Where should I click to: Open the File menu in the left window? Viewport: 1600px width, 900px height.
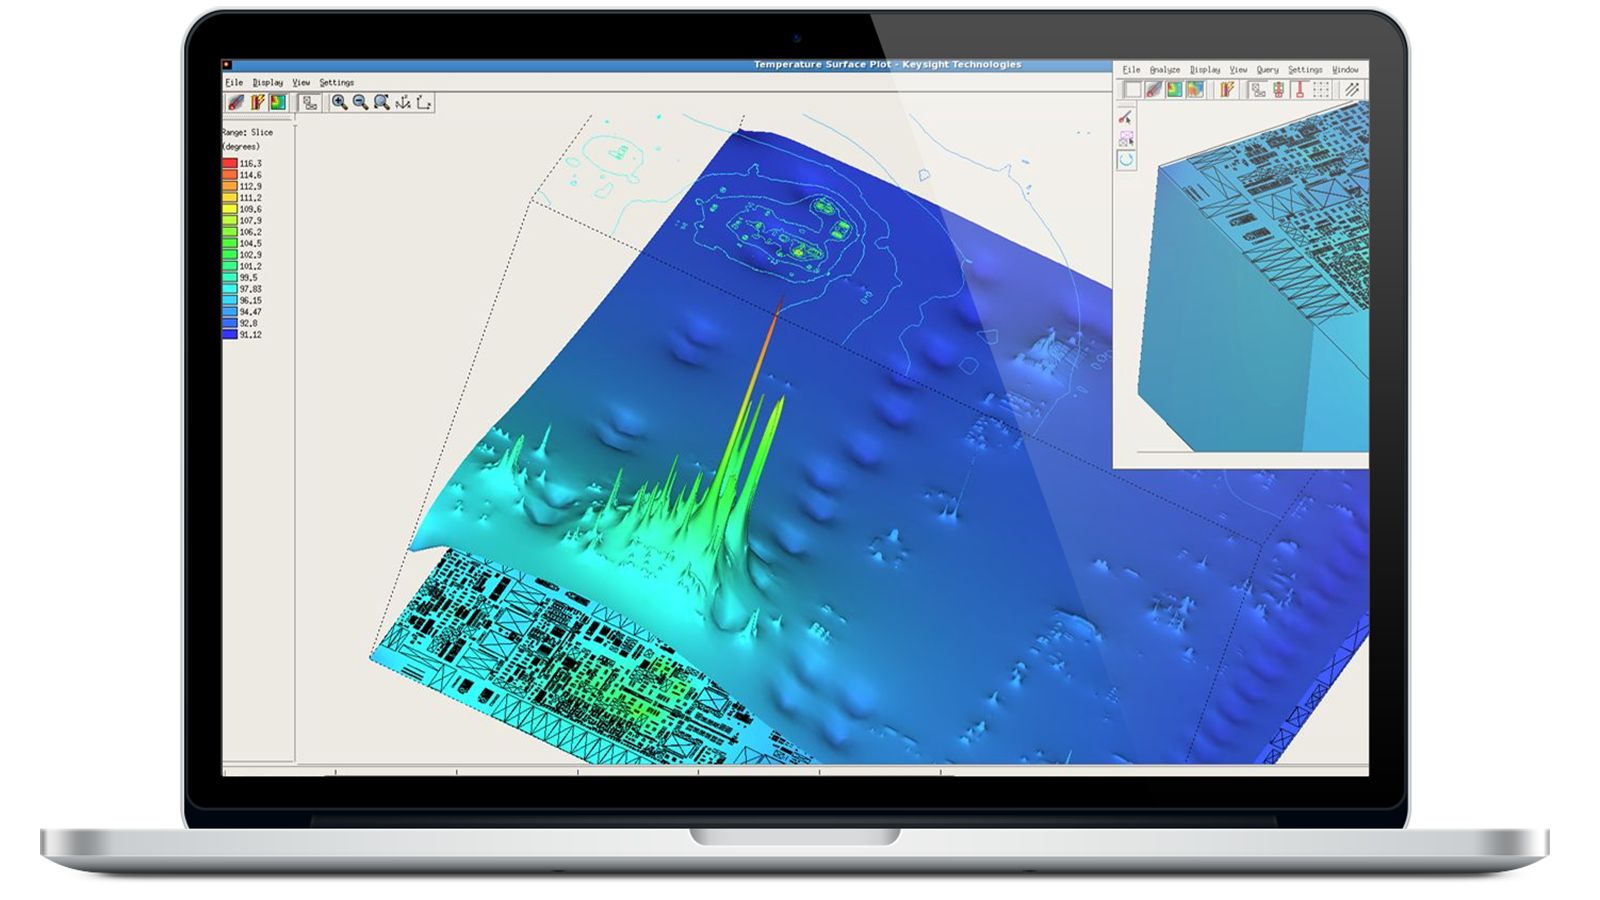click(234, 83)
